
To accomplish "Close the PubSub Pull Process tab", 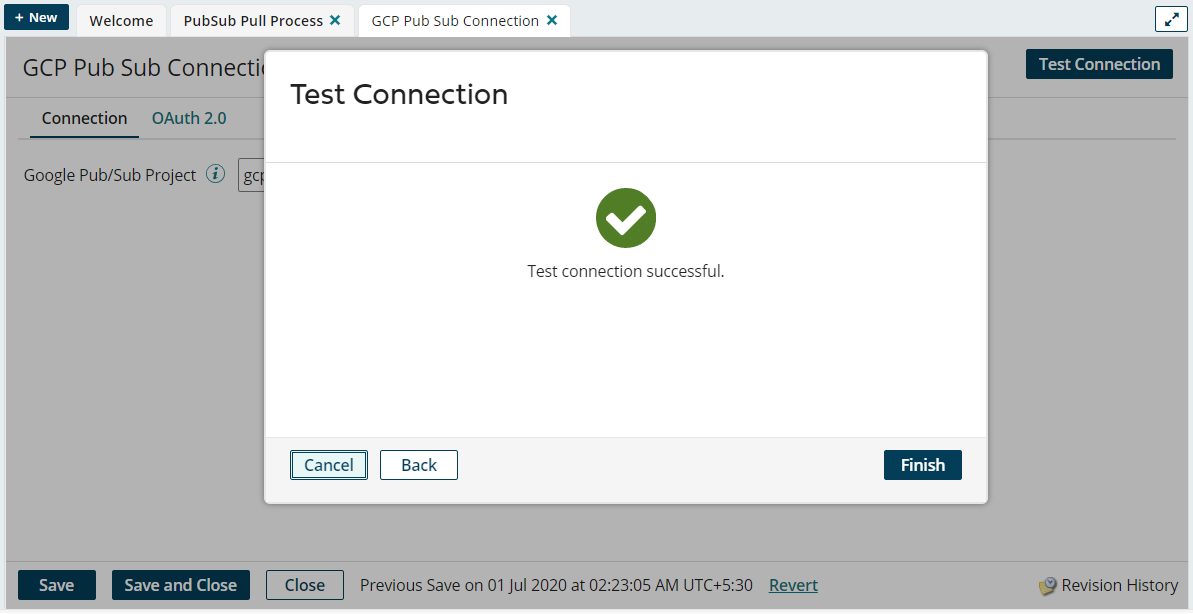I will (x=335, y=20).
